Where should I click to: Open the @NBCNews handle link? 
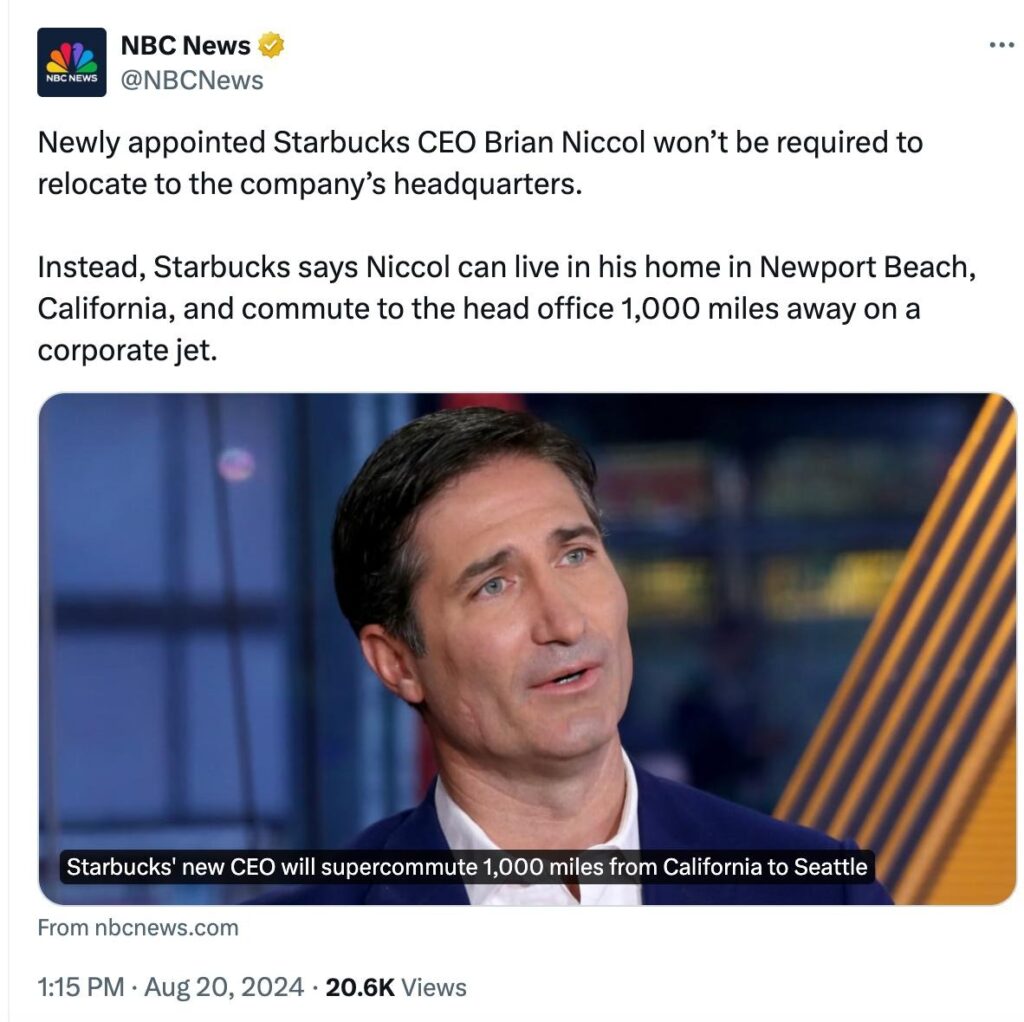coord(192,80)
